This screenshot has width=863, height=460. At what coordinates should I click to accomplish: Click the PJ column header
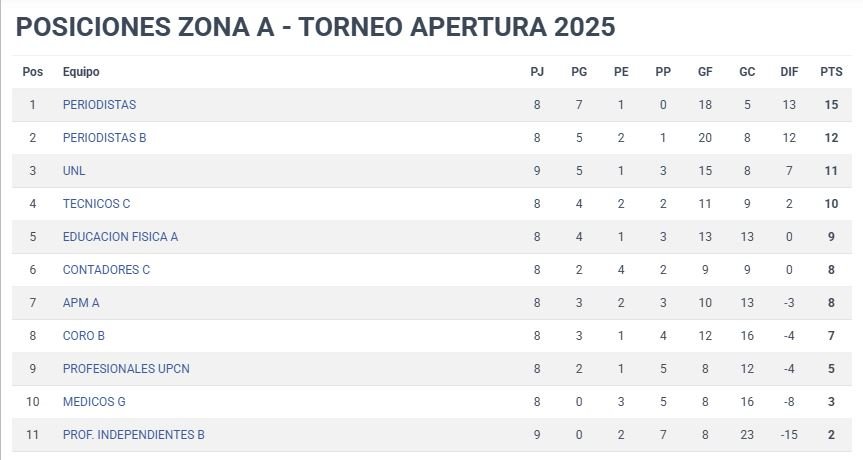point(537,72)
